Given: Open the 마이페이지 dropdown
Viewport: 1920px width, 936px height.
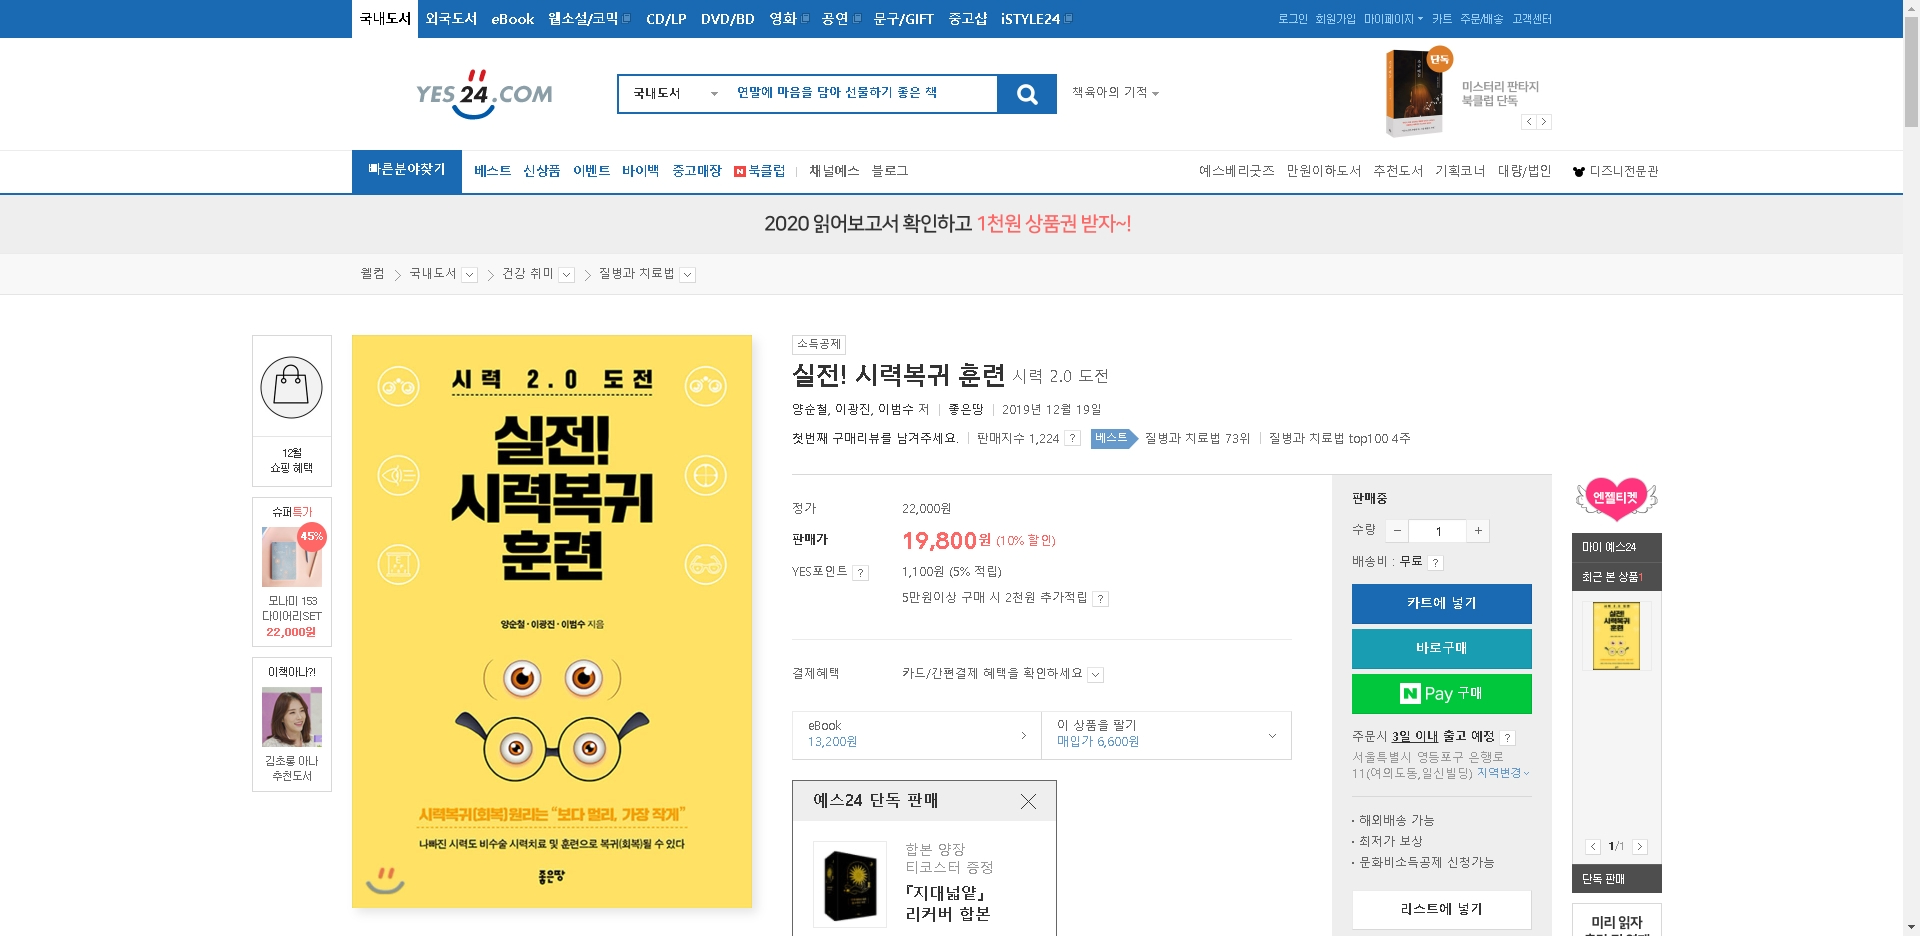Looking at the screenshot, I should click(1393, 19).
